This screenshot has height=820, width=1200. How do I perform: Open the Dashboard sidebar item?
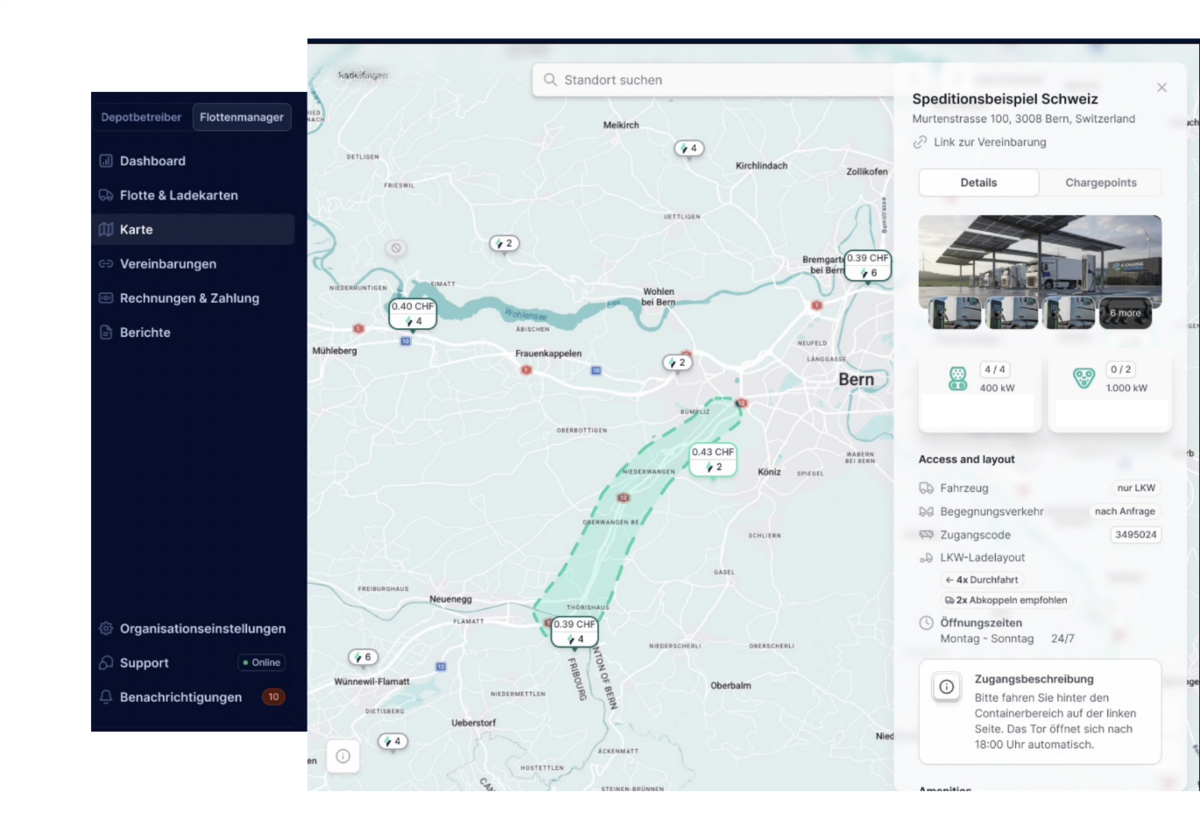152,161
